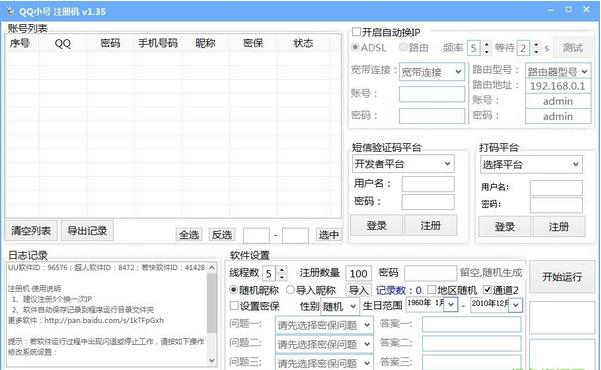Sort by the 手机号码 column header
Image resolution: width=601 pixels, height=370 pixels.
coord(158,43)
